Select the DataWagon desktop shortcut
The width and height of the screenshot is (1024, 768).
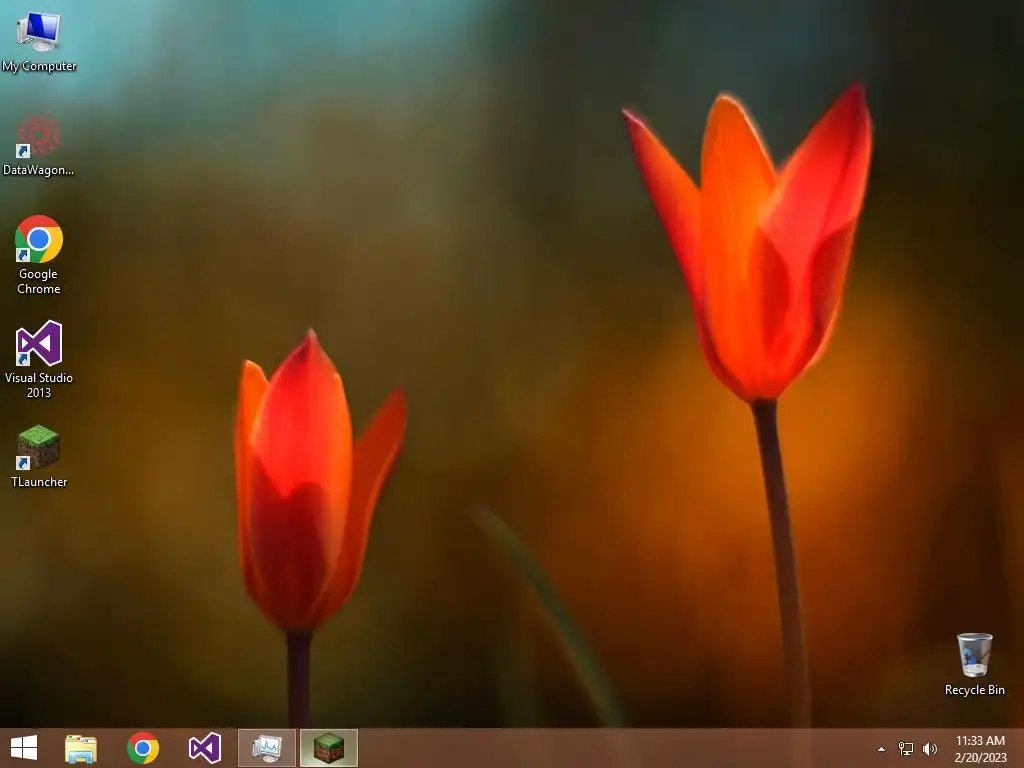pyautogui.click(x=39, y=145)
